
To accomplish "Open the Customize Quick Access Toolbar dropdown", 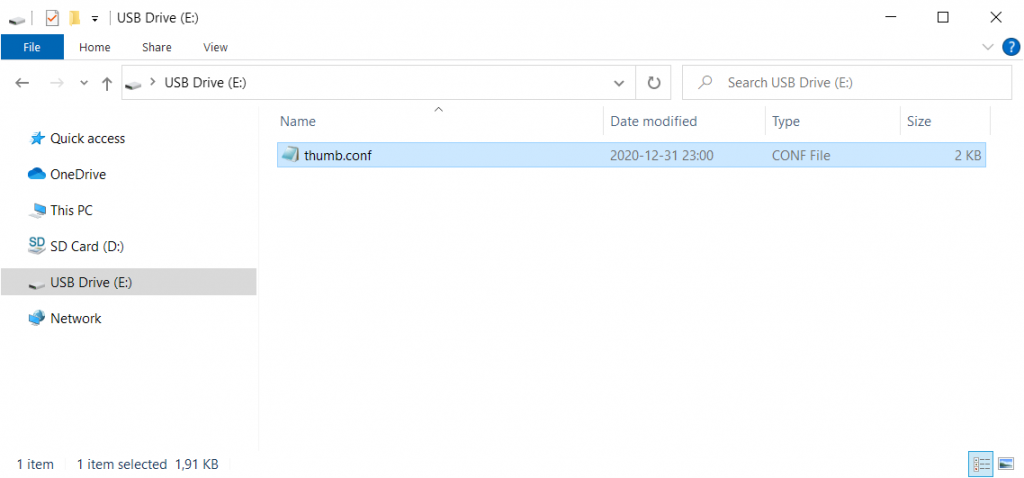I will coord(95,19).
